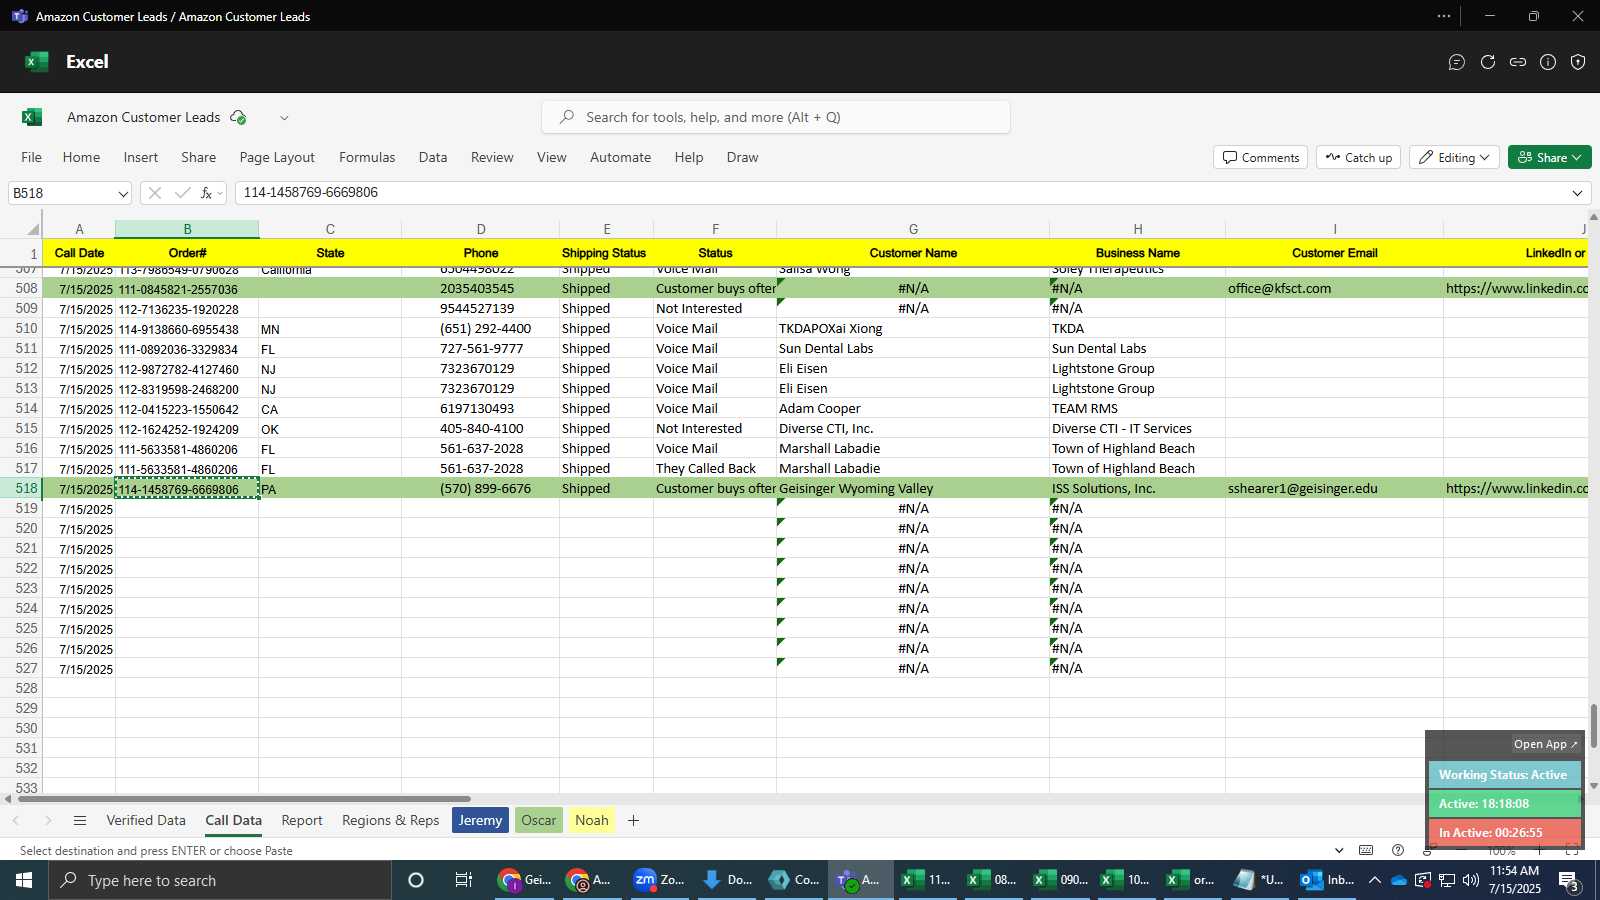Screen dimensions: 1600x900
Task: Open the File menu
Action: 32,158
